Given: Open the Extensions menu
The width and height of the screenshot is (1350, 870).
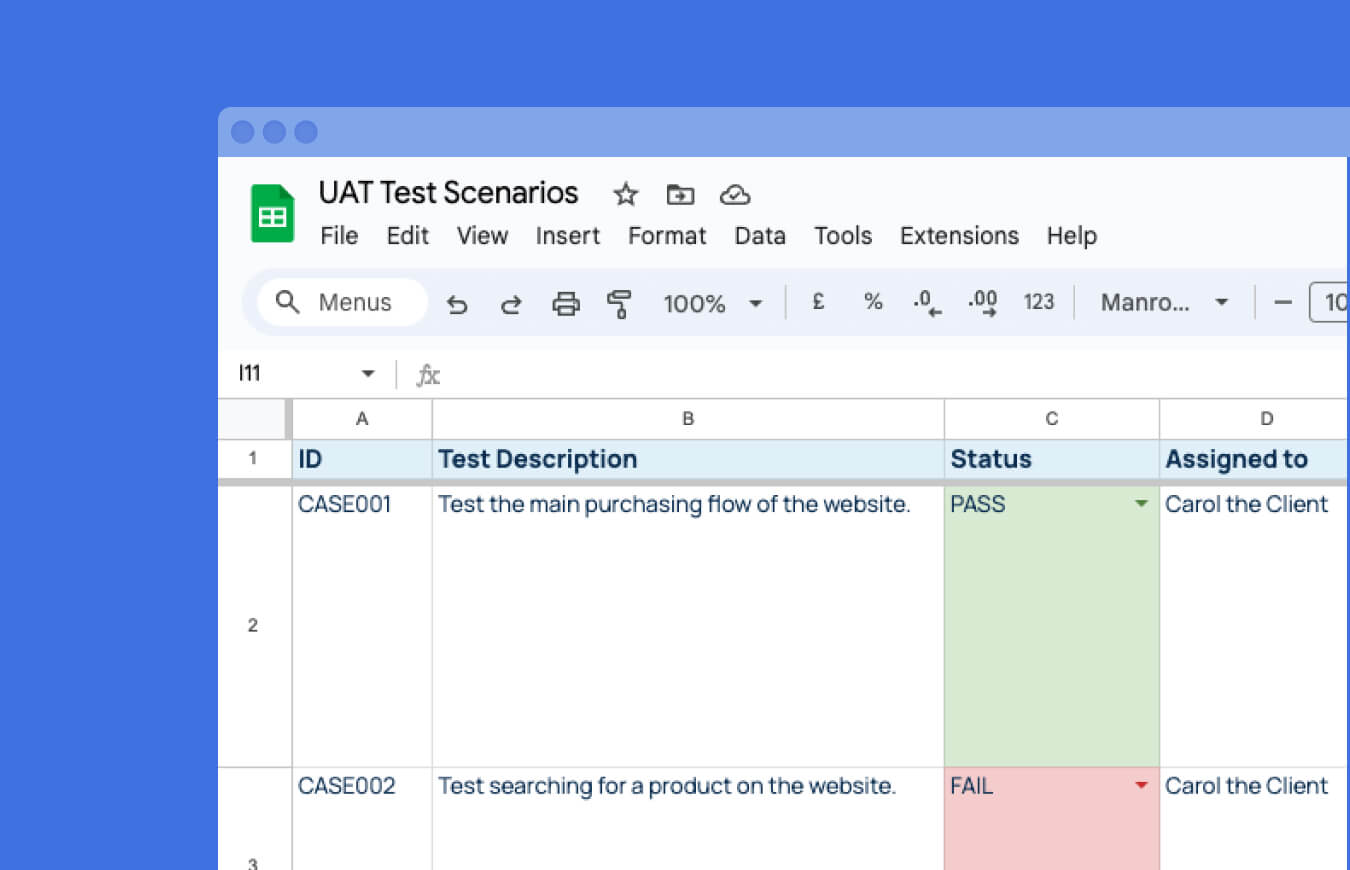Looking at the screenshot, I should (x=958, y=236).
